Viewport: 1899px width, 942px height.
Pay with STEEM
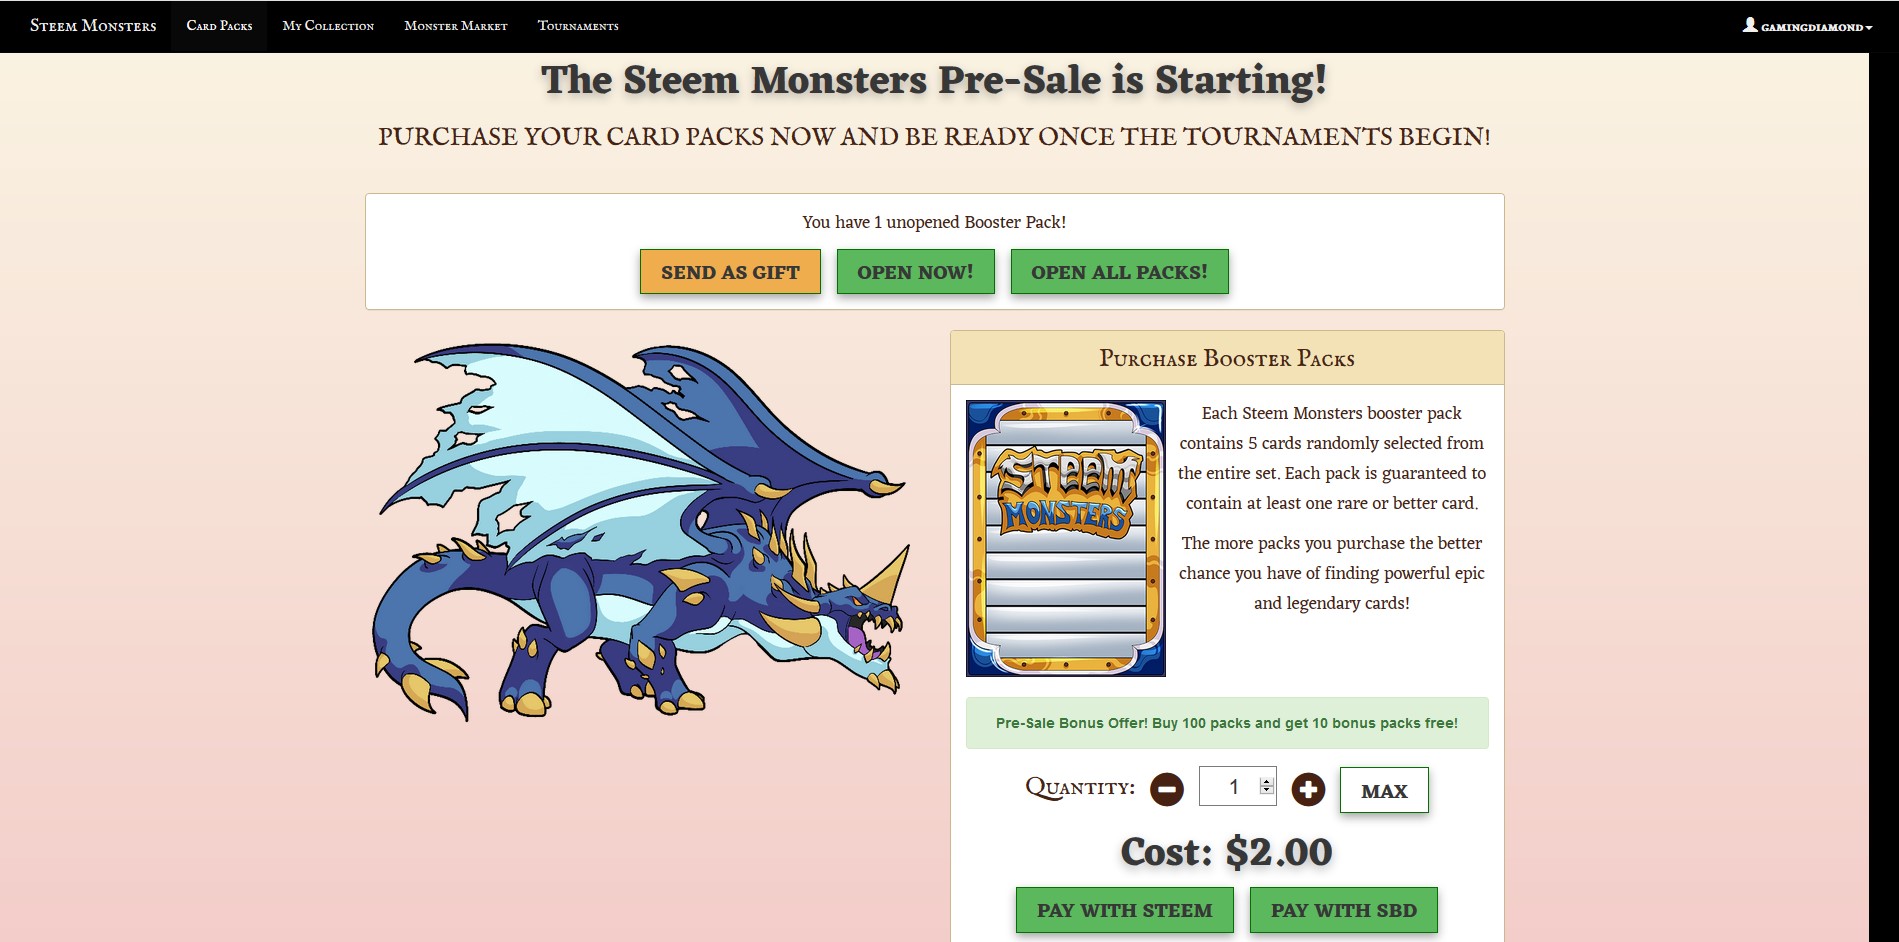(x=1124, y=910)
